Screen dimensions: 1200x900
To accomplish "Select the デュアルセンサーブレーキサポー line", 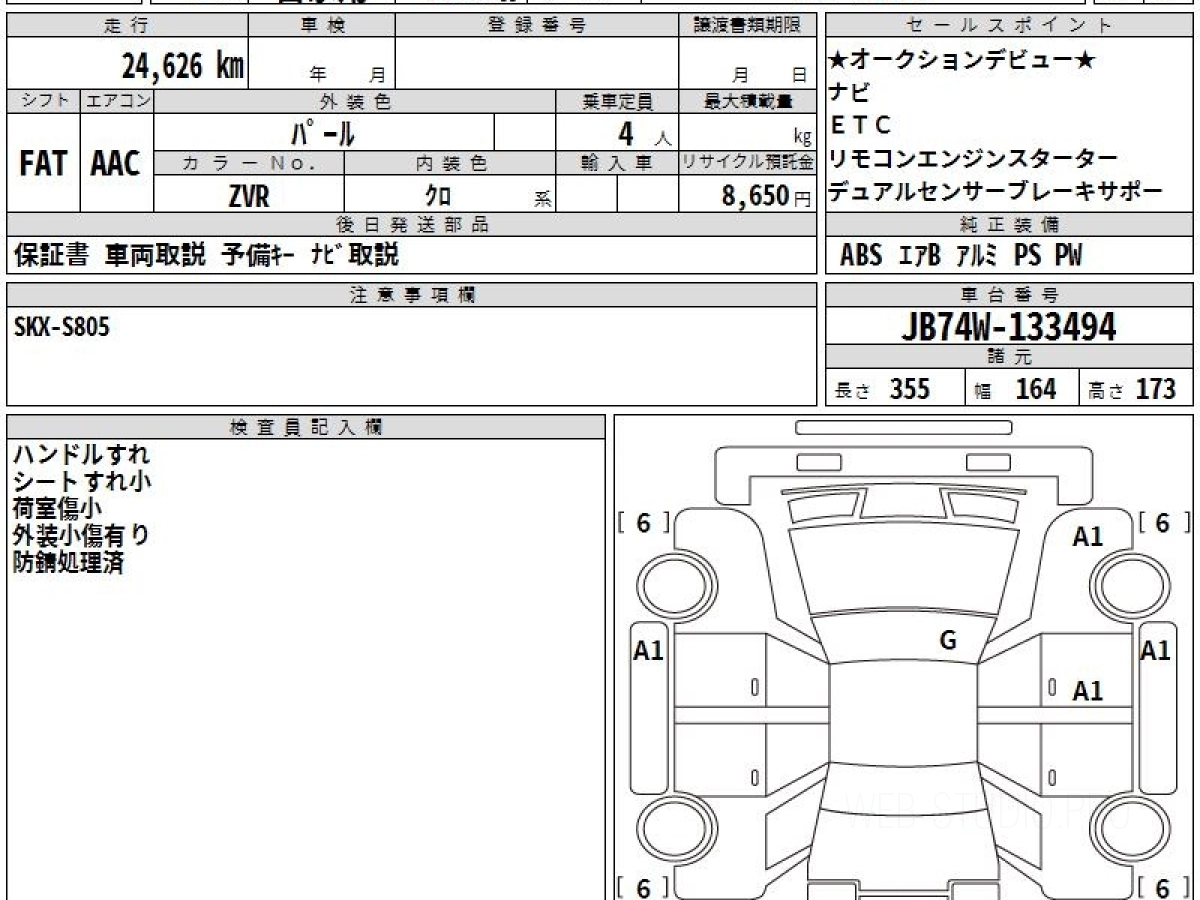I will point(996,192).
